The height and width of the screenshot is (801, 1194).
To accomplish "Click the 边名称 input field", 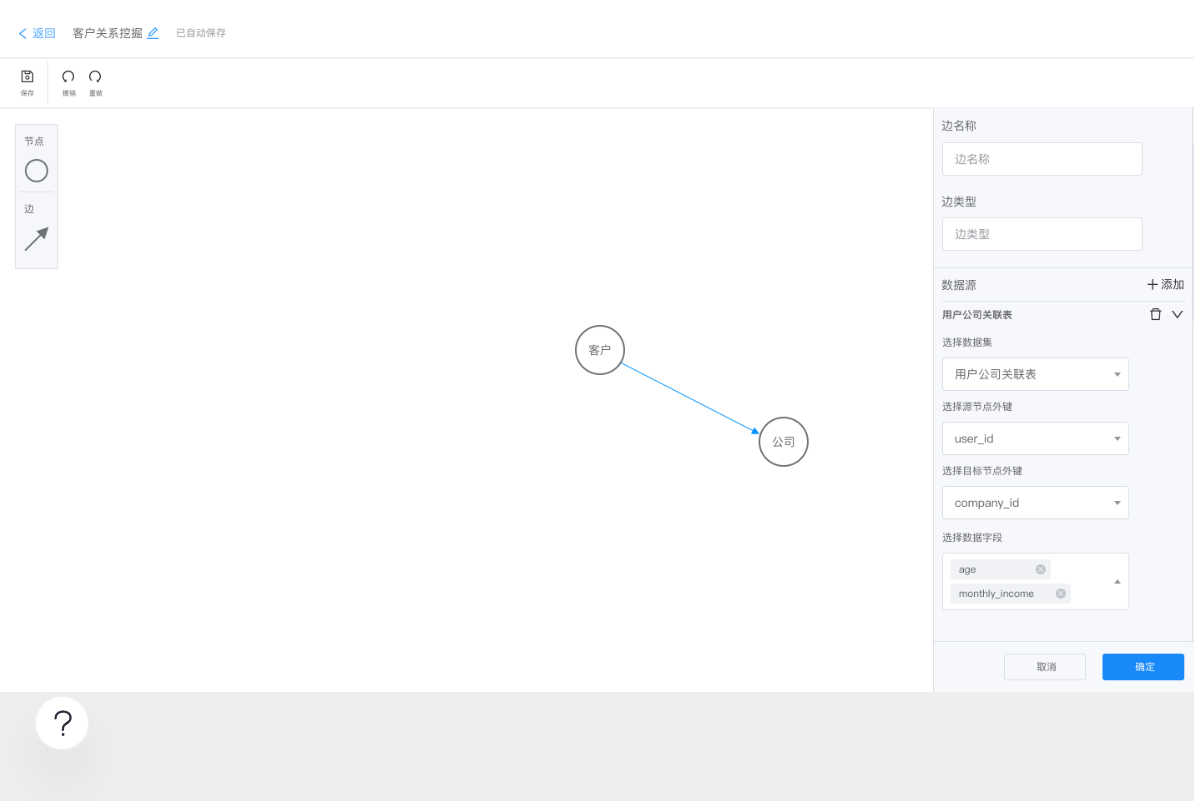I will 1042,159.
